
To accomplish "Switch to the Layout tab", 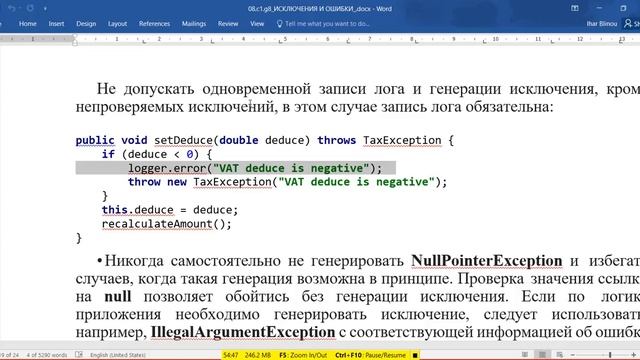I will 117,24.
